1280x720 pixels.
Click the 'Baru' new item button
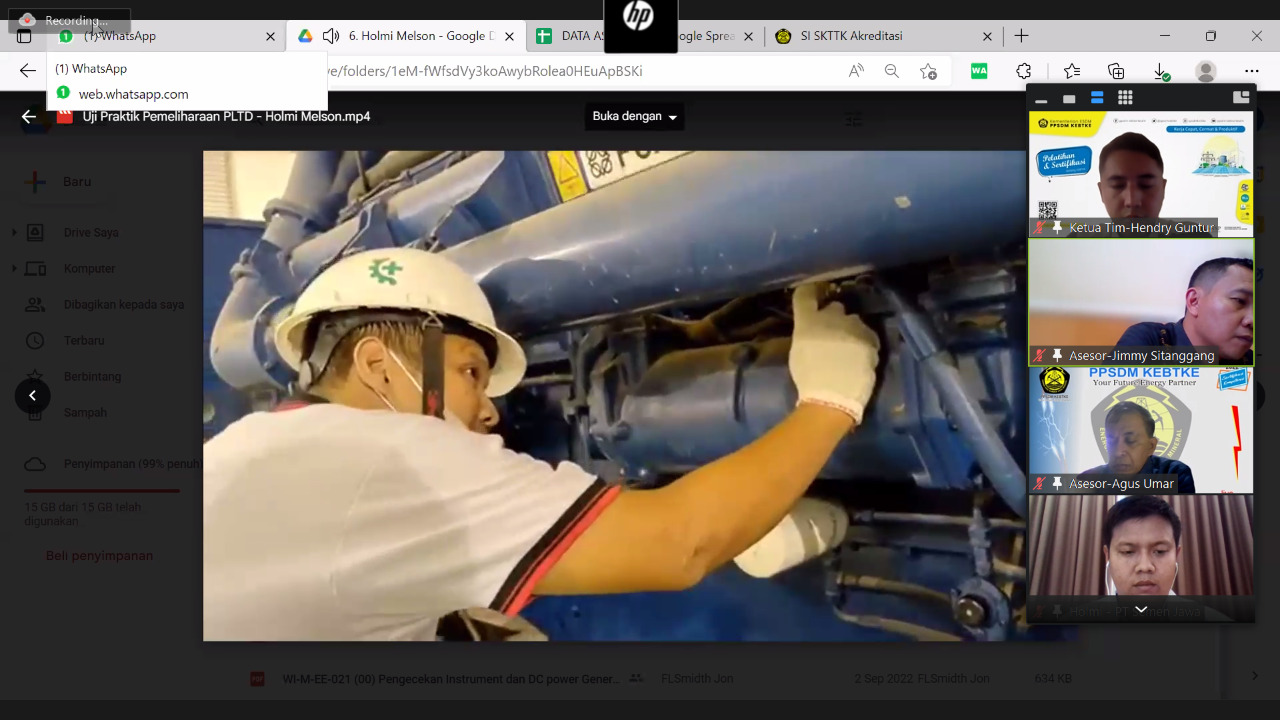[x=60, y=182]
